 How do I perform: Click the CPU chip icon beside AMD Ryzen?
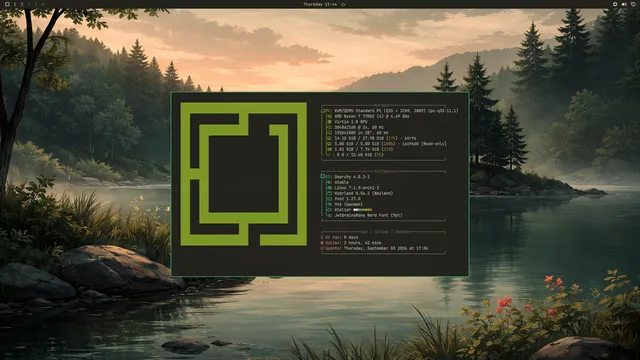330,116
